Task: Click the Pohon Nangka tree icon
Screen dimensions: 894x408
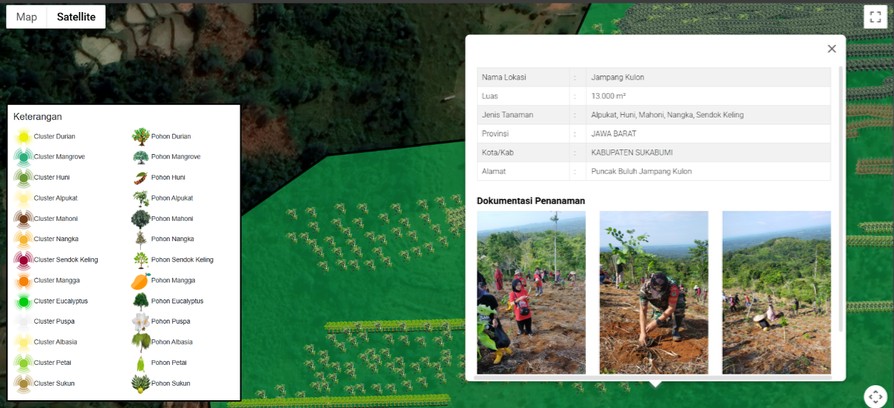Action: (140, 239)
